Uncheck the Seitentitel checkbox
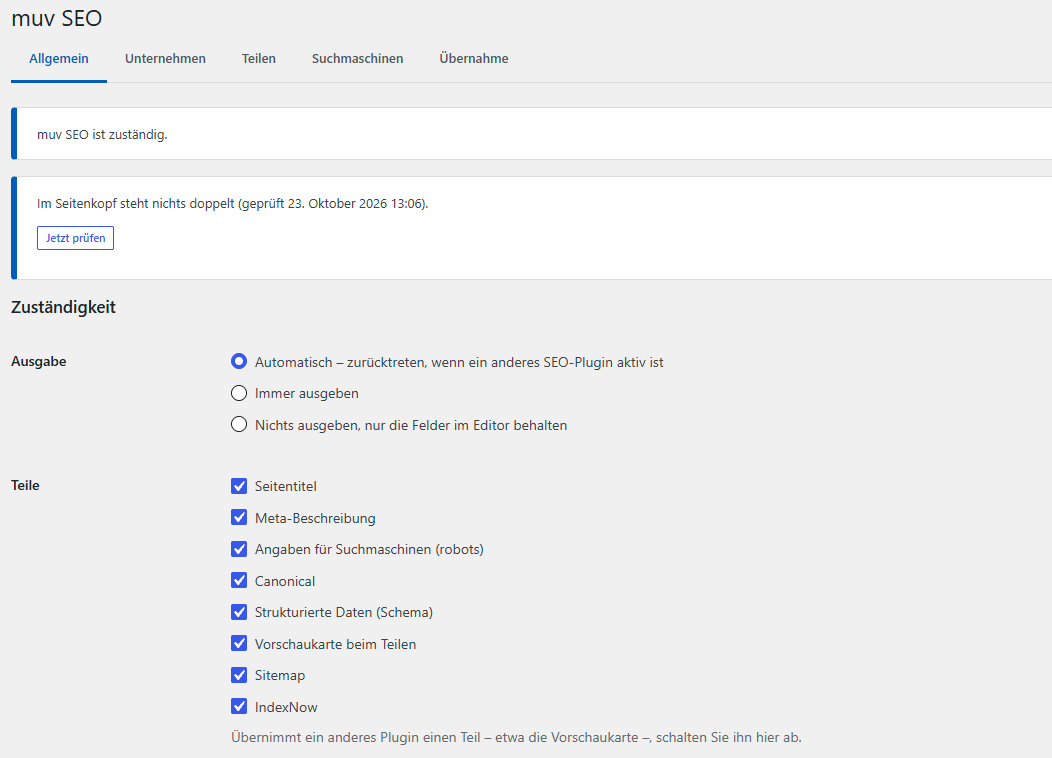 click(x=239, y=486)
